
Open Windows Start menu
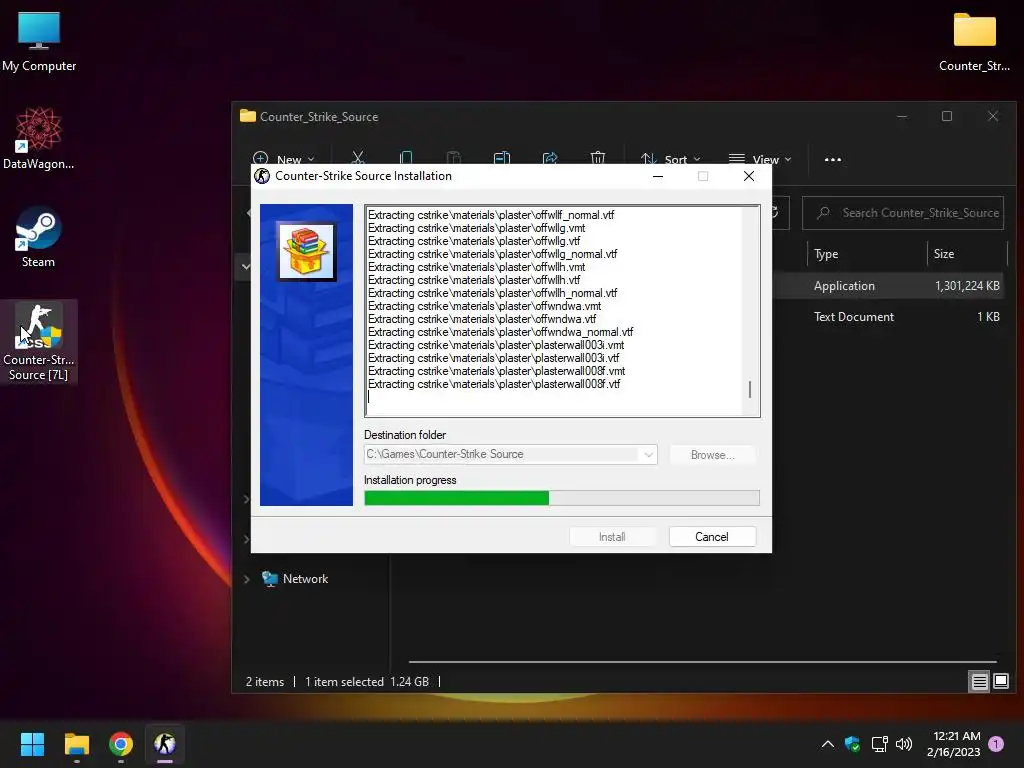(32, 744)
